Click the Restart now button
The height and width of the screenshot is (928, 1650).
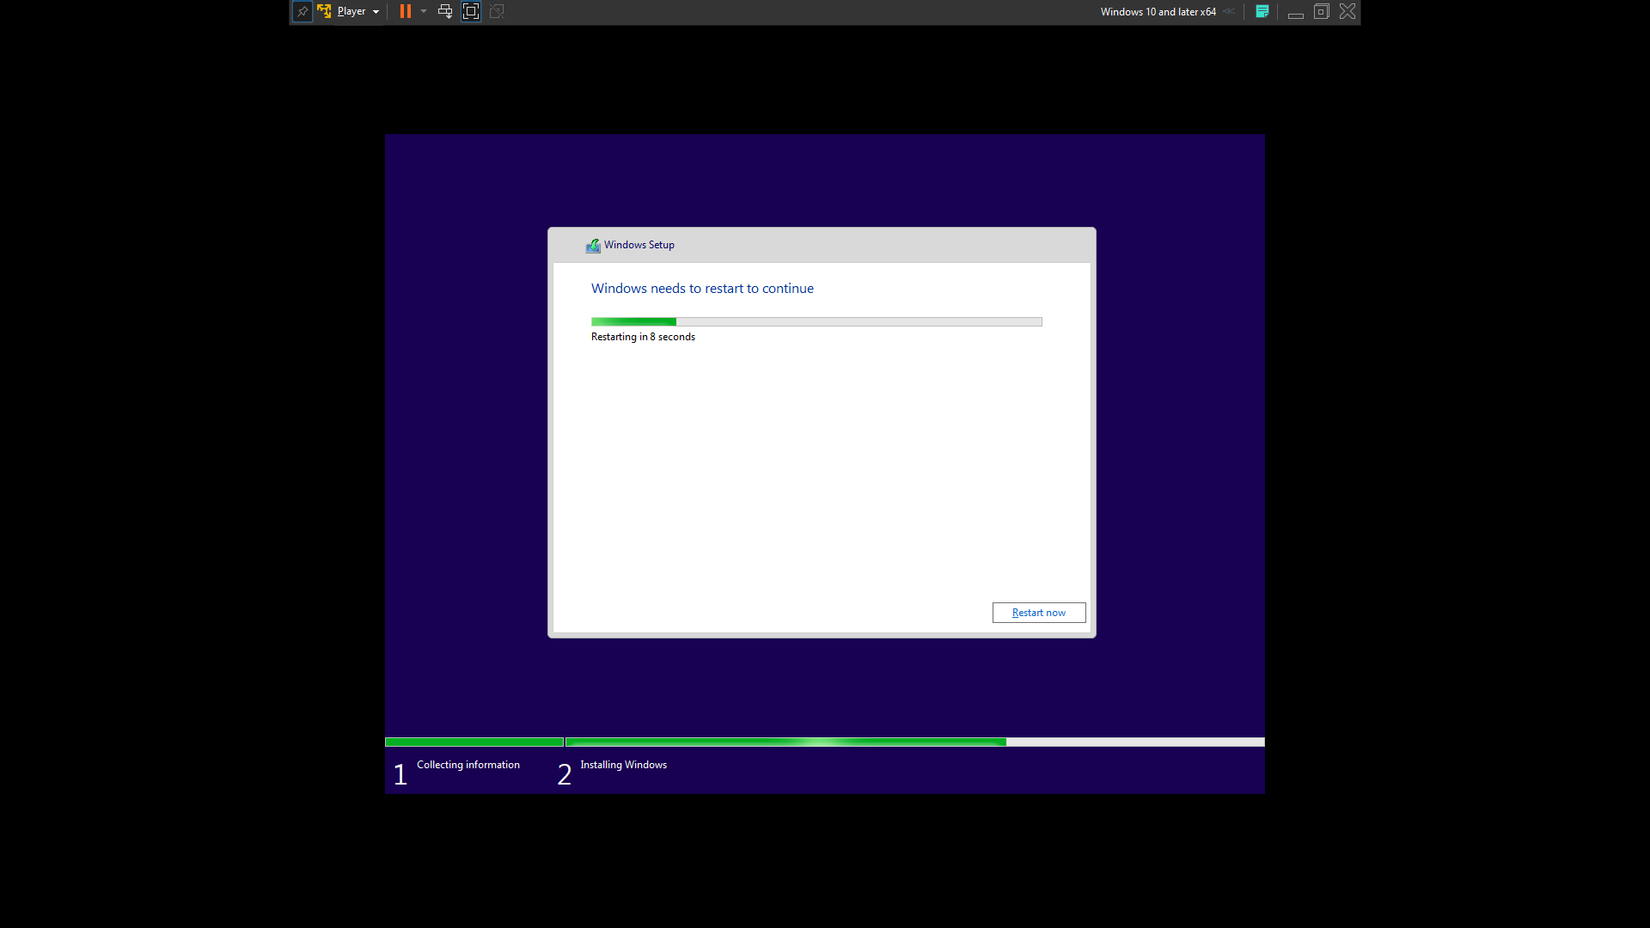[1039, 613]
